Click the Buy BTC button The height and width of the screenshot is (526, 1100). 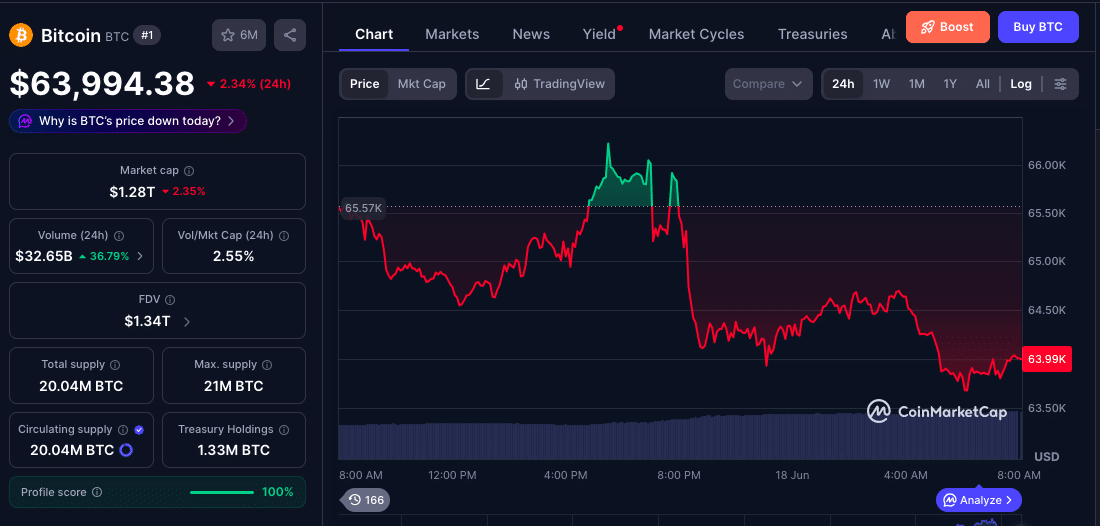pyautogui.click(x=1038, y=27)
